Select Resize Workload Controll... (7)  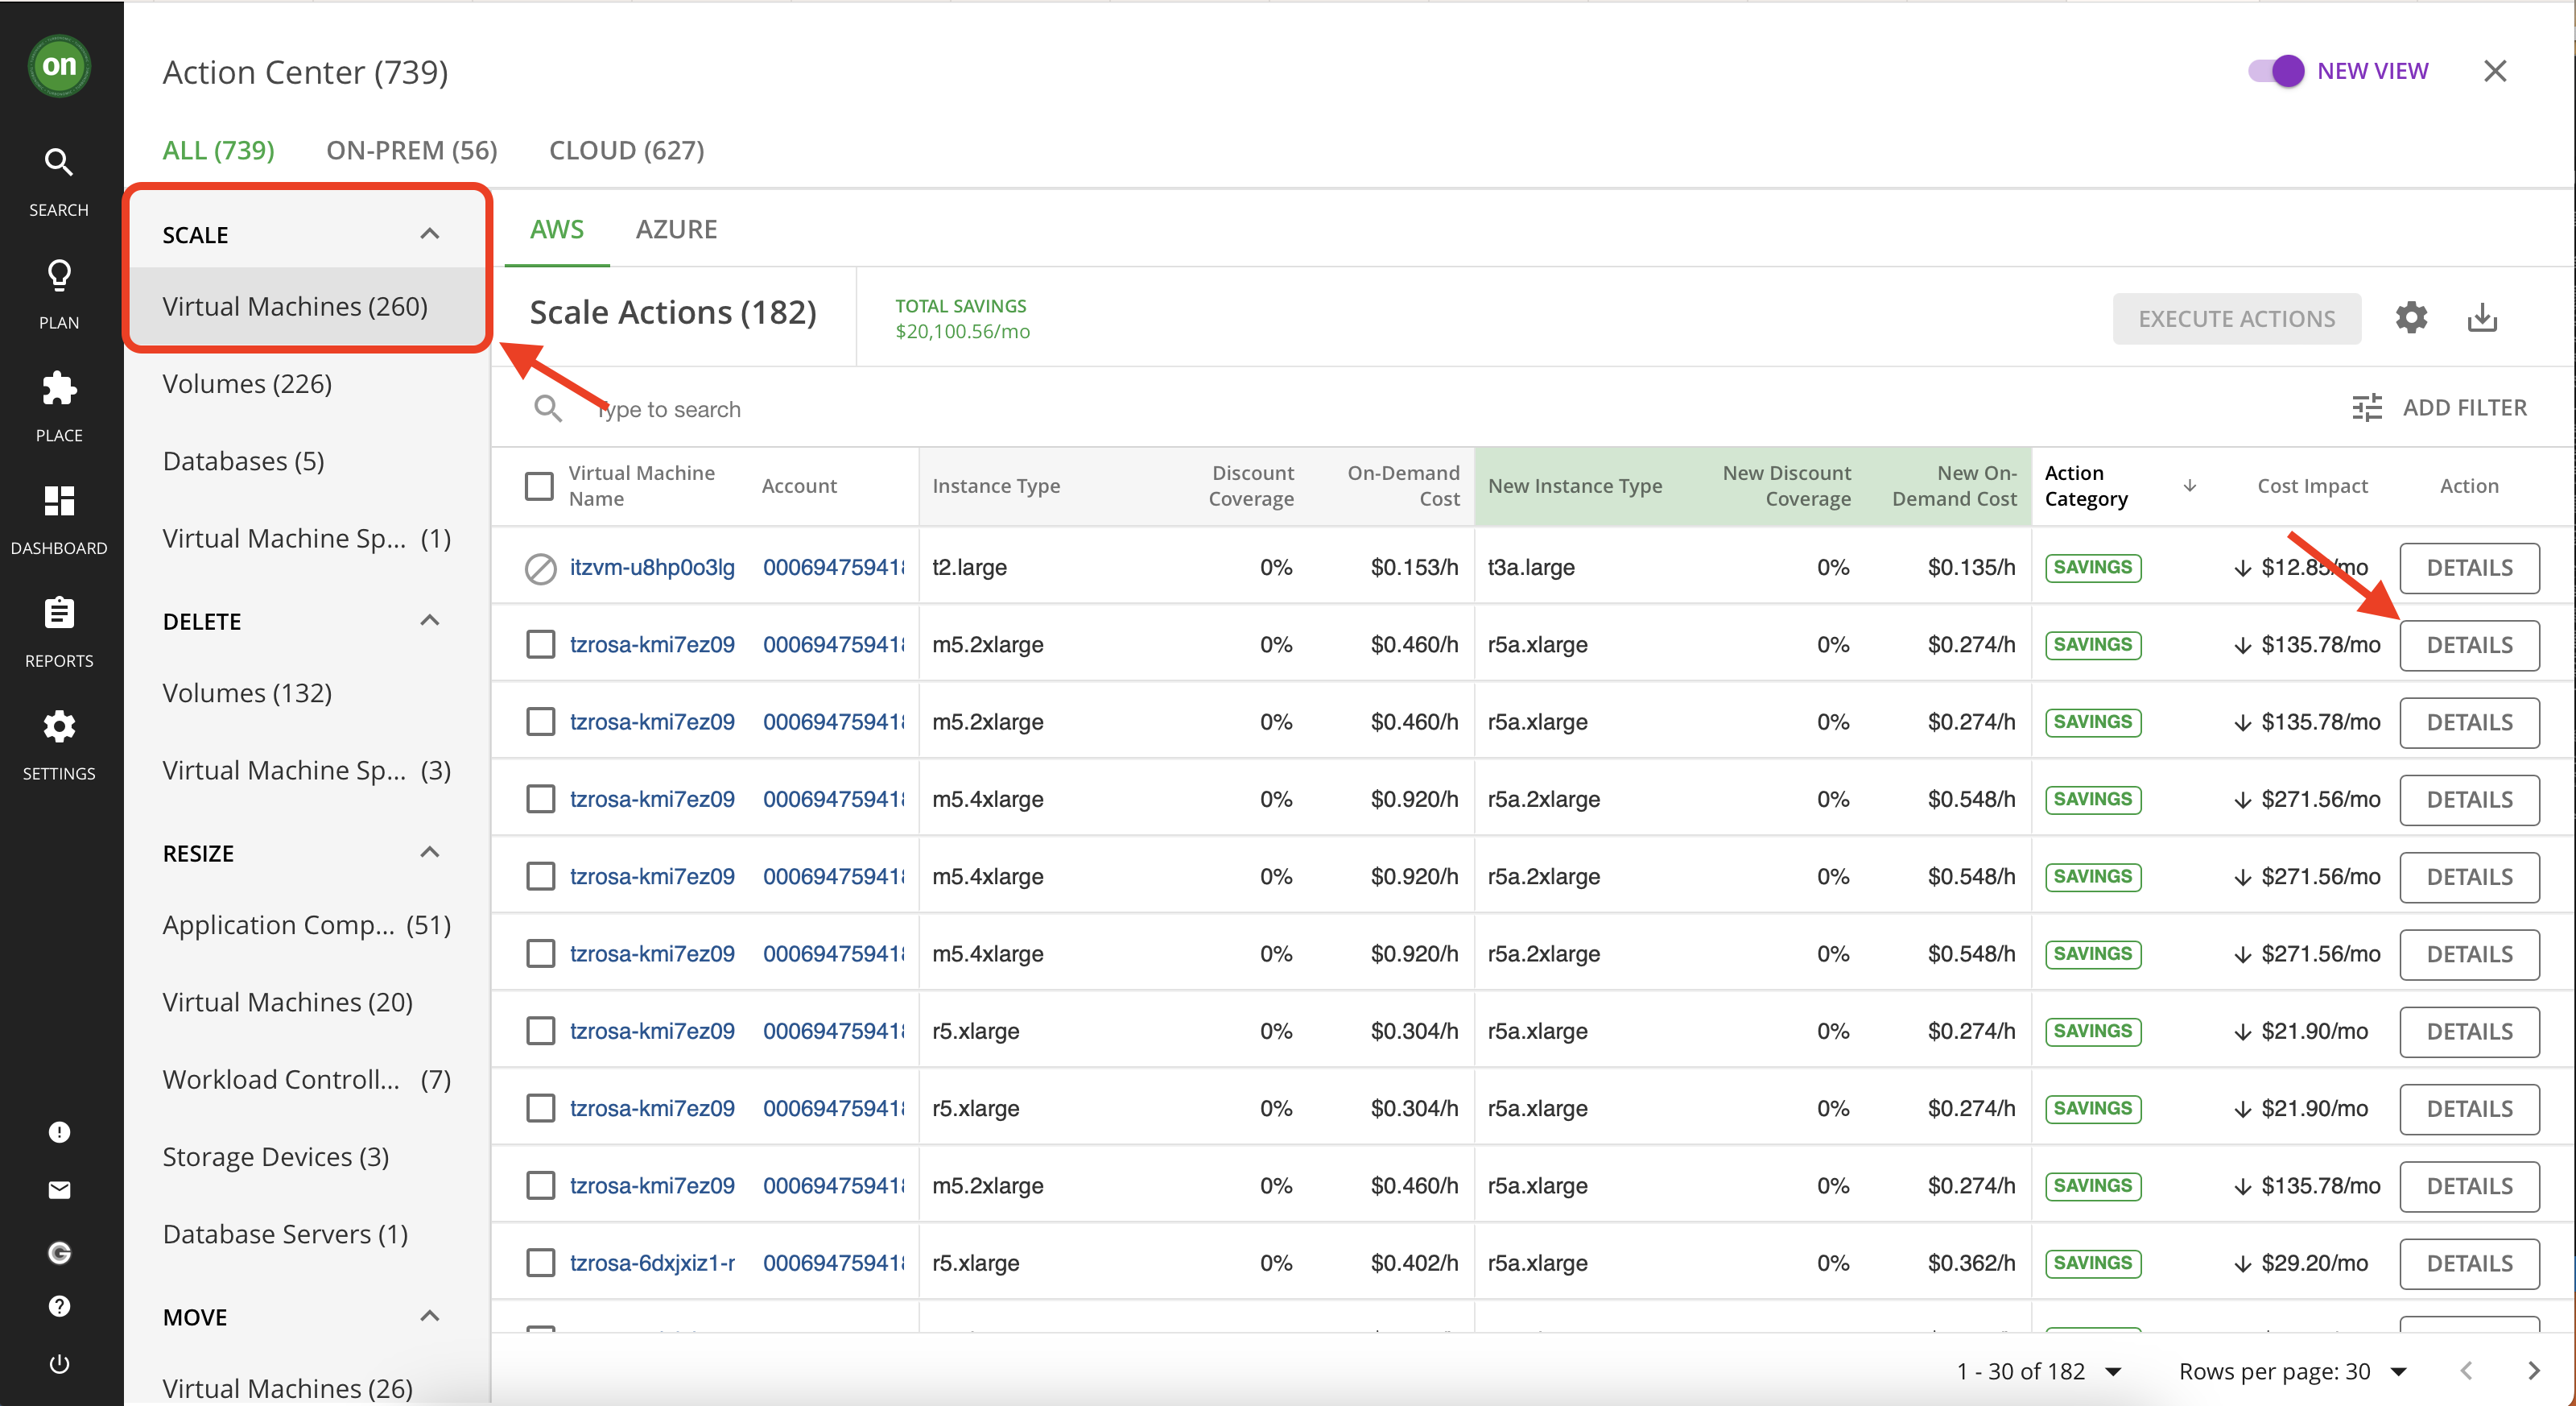pos(307,1080)
